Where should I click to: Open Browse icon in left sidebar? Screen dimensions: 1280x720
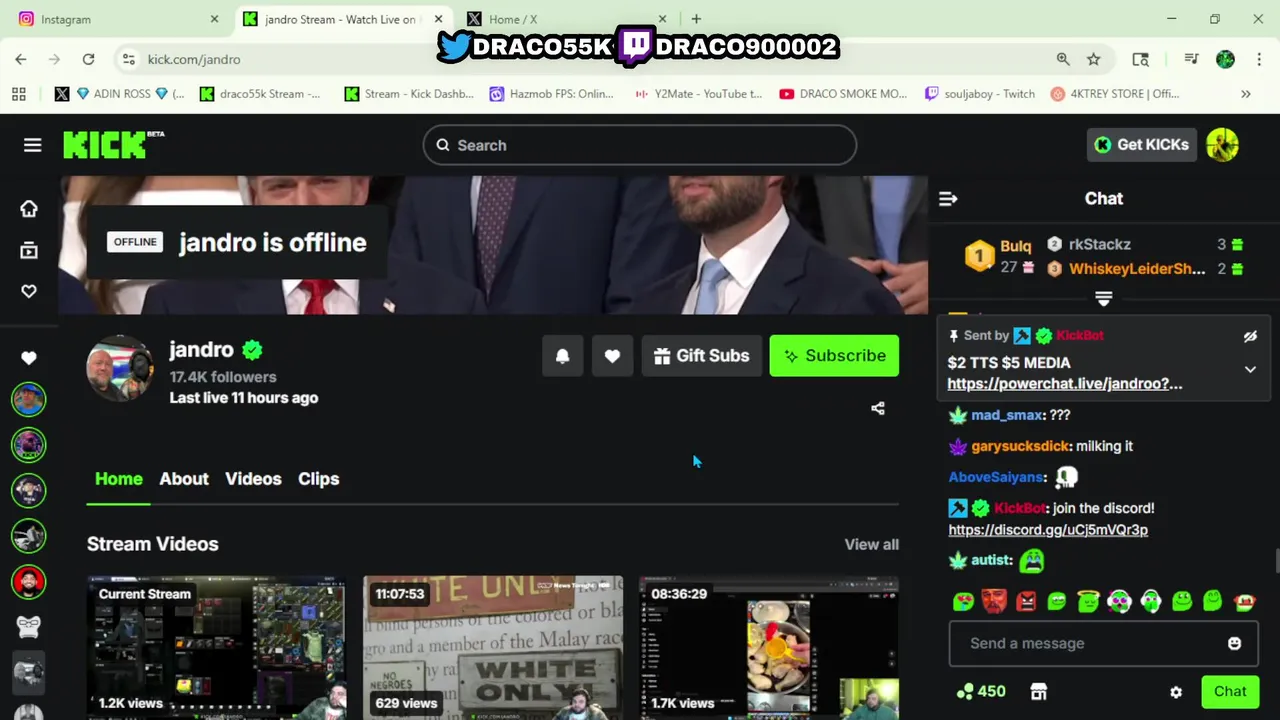tap(29, 250)
